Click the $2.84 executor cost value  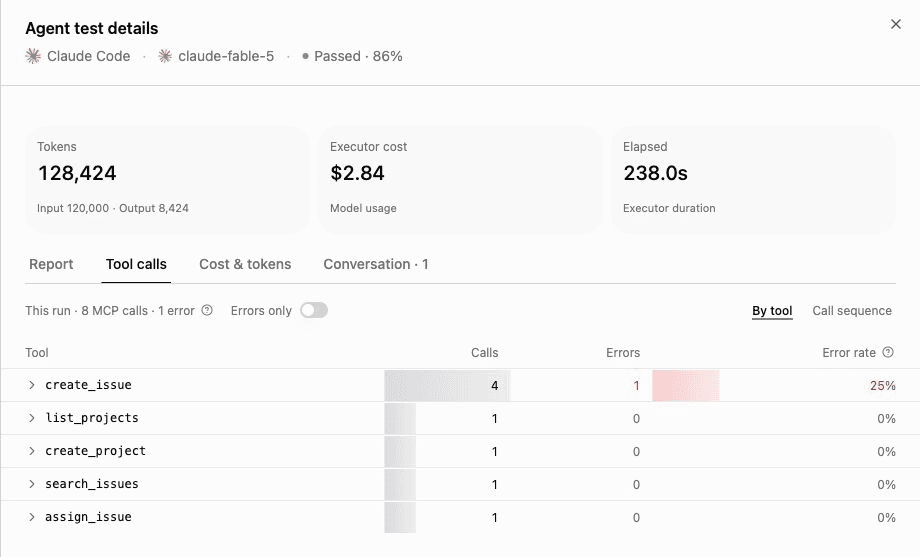click(357, 173)
